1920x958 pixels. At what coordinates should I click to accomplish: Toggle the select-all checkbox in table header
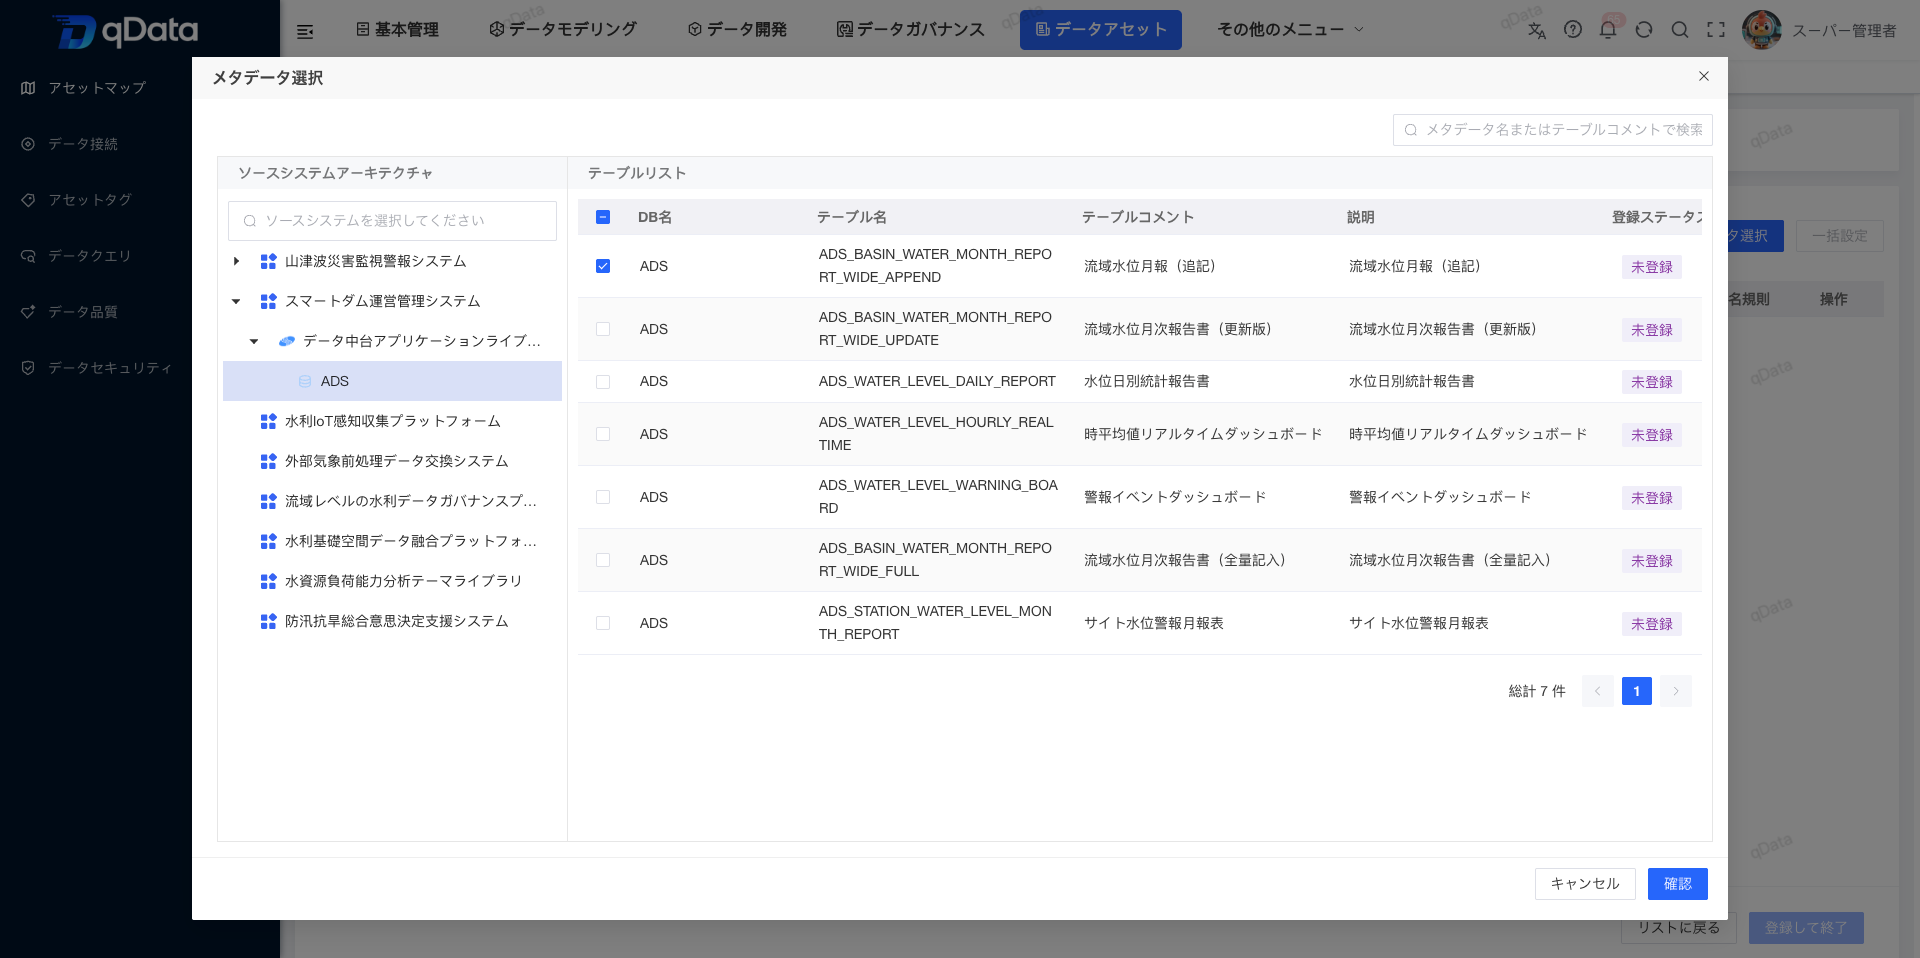[603, 217]
